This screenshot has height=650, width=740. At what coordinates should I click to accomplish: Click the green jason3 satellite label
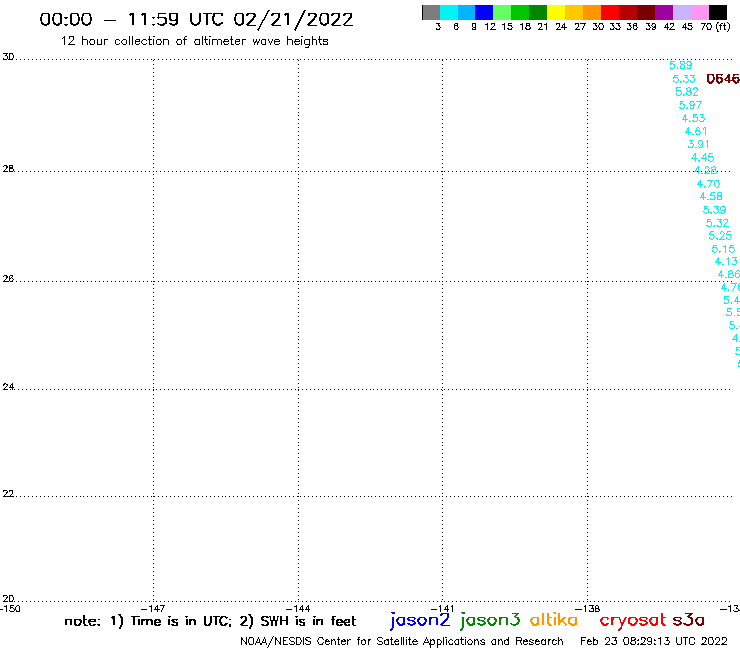[x=490, y=620]
